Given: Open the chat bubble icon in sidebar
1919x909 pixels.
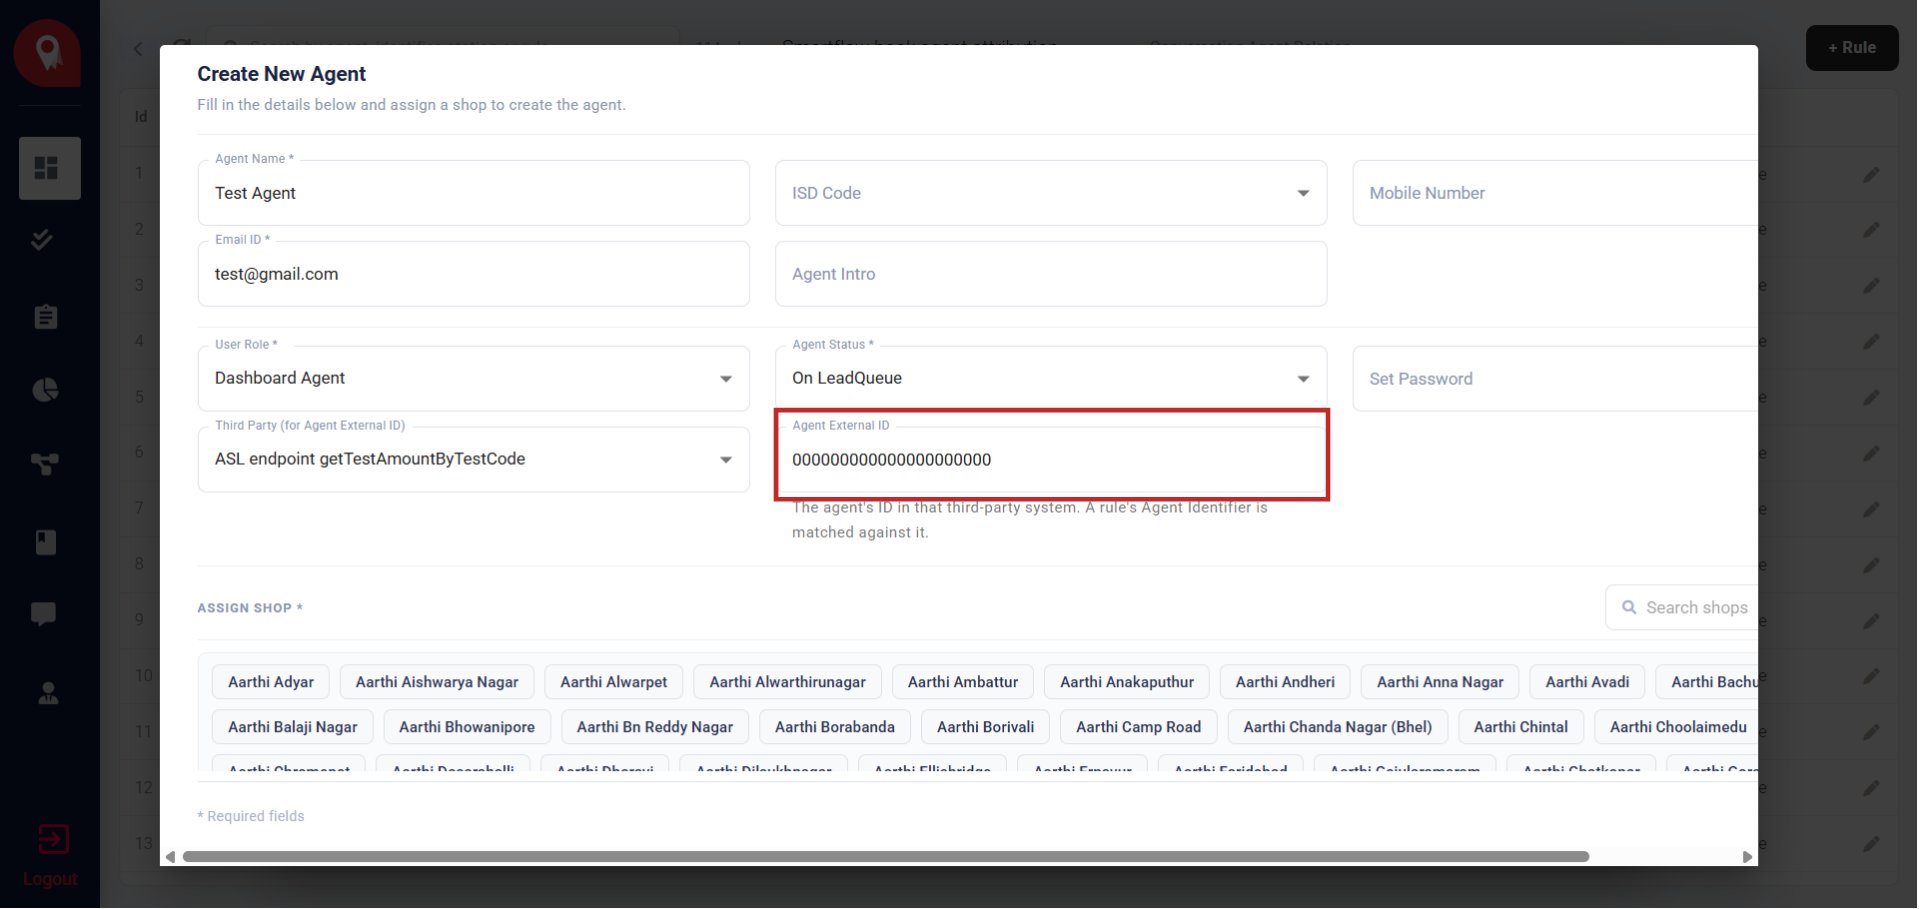Looking at the screenshot, I should pos(44,614).
